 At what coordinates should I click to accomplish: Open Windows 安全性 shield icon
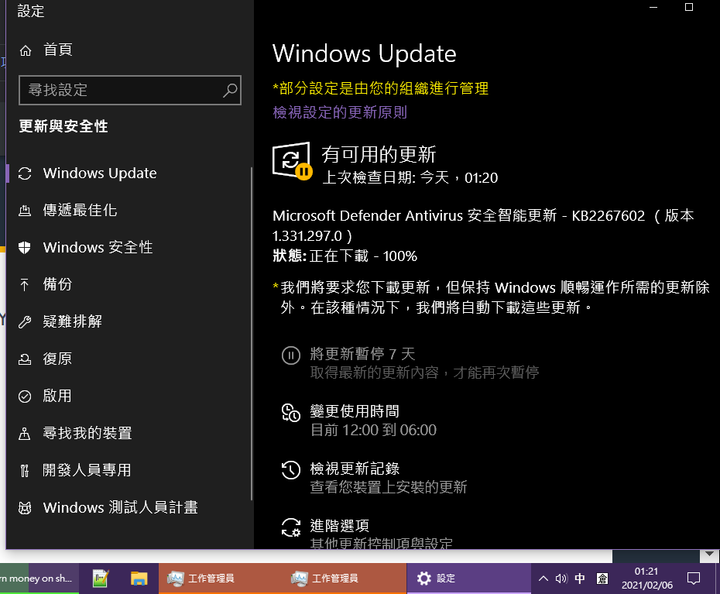[x=25, y=248]
